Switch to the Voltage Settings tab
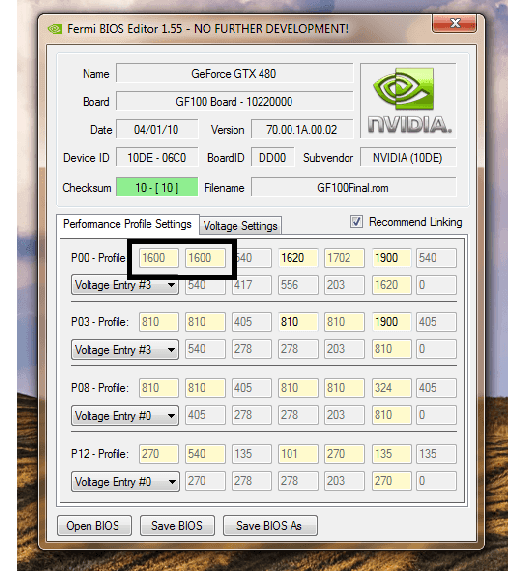 coord(240,226)
